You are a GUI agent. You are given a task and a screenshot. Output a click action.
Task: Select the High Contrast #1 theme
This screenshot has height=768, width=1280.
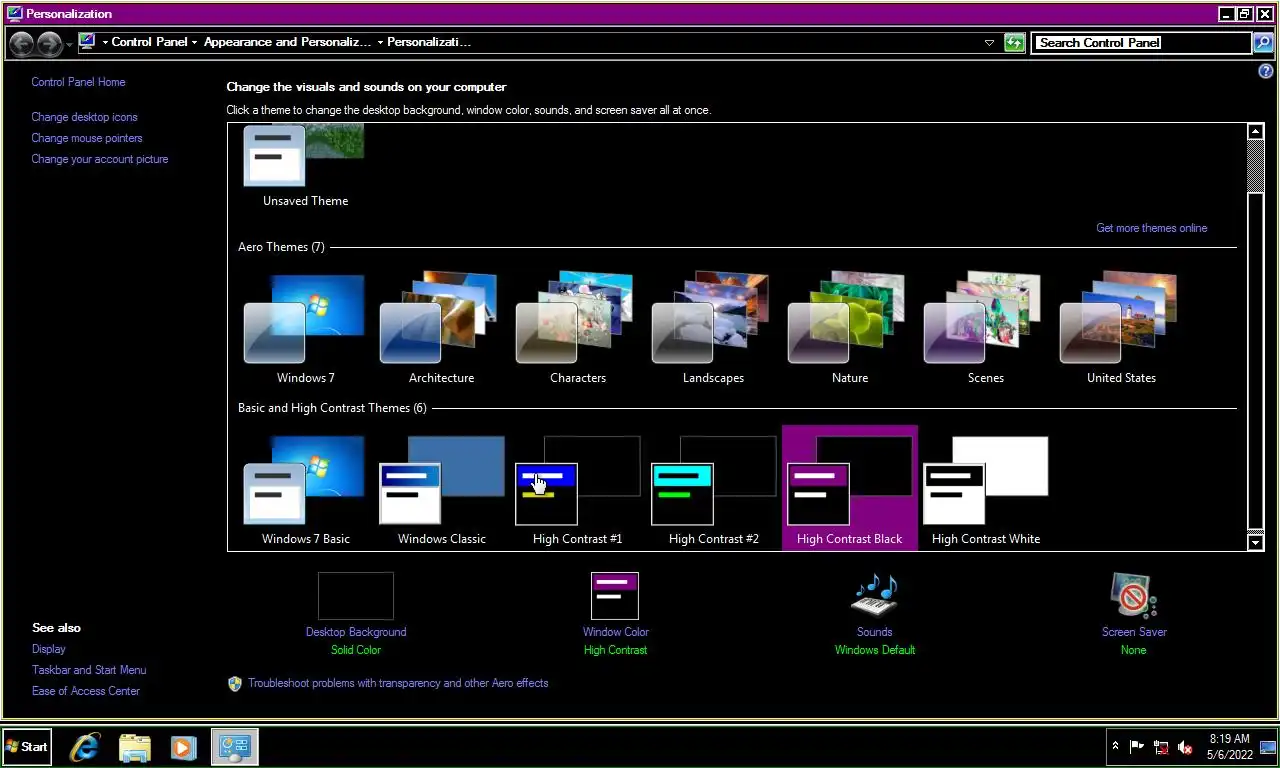pyautogui.click(x=577, y=489)
